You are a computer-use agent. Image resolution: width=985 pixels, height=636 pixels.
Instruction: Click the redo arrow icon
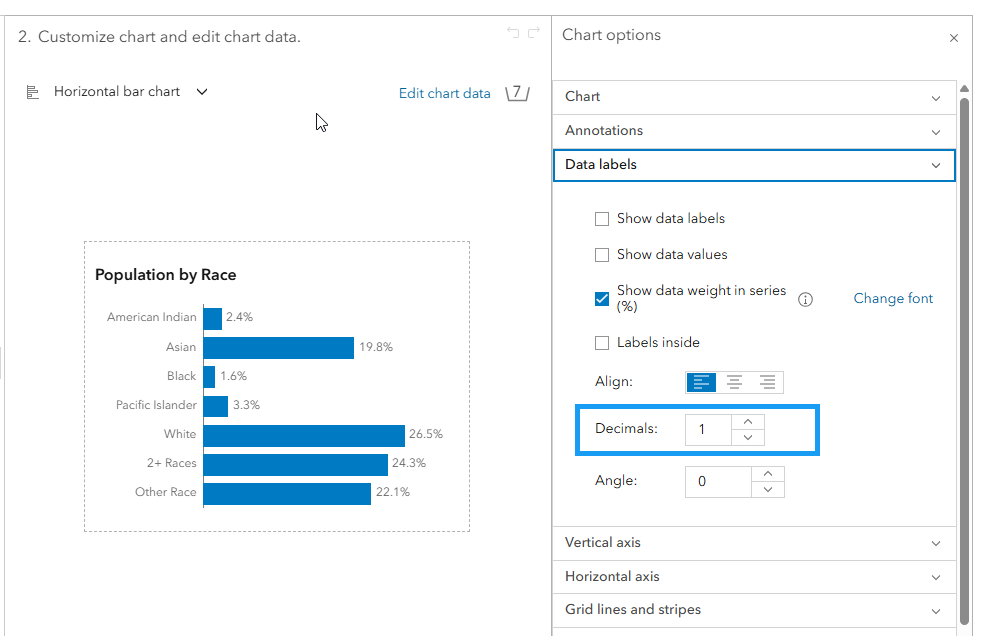click(x=534, y=34)
